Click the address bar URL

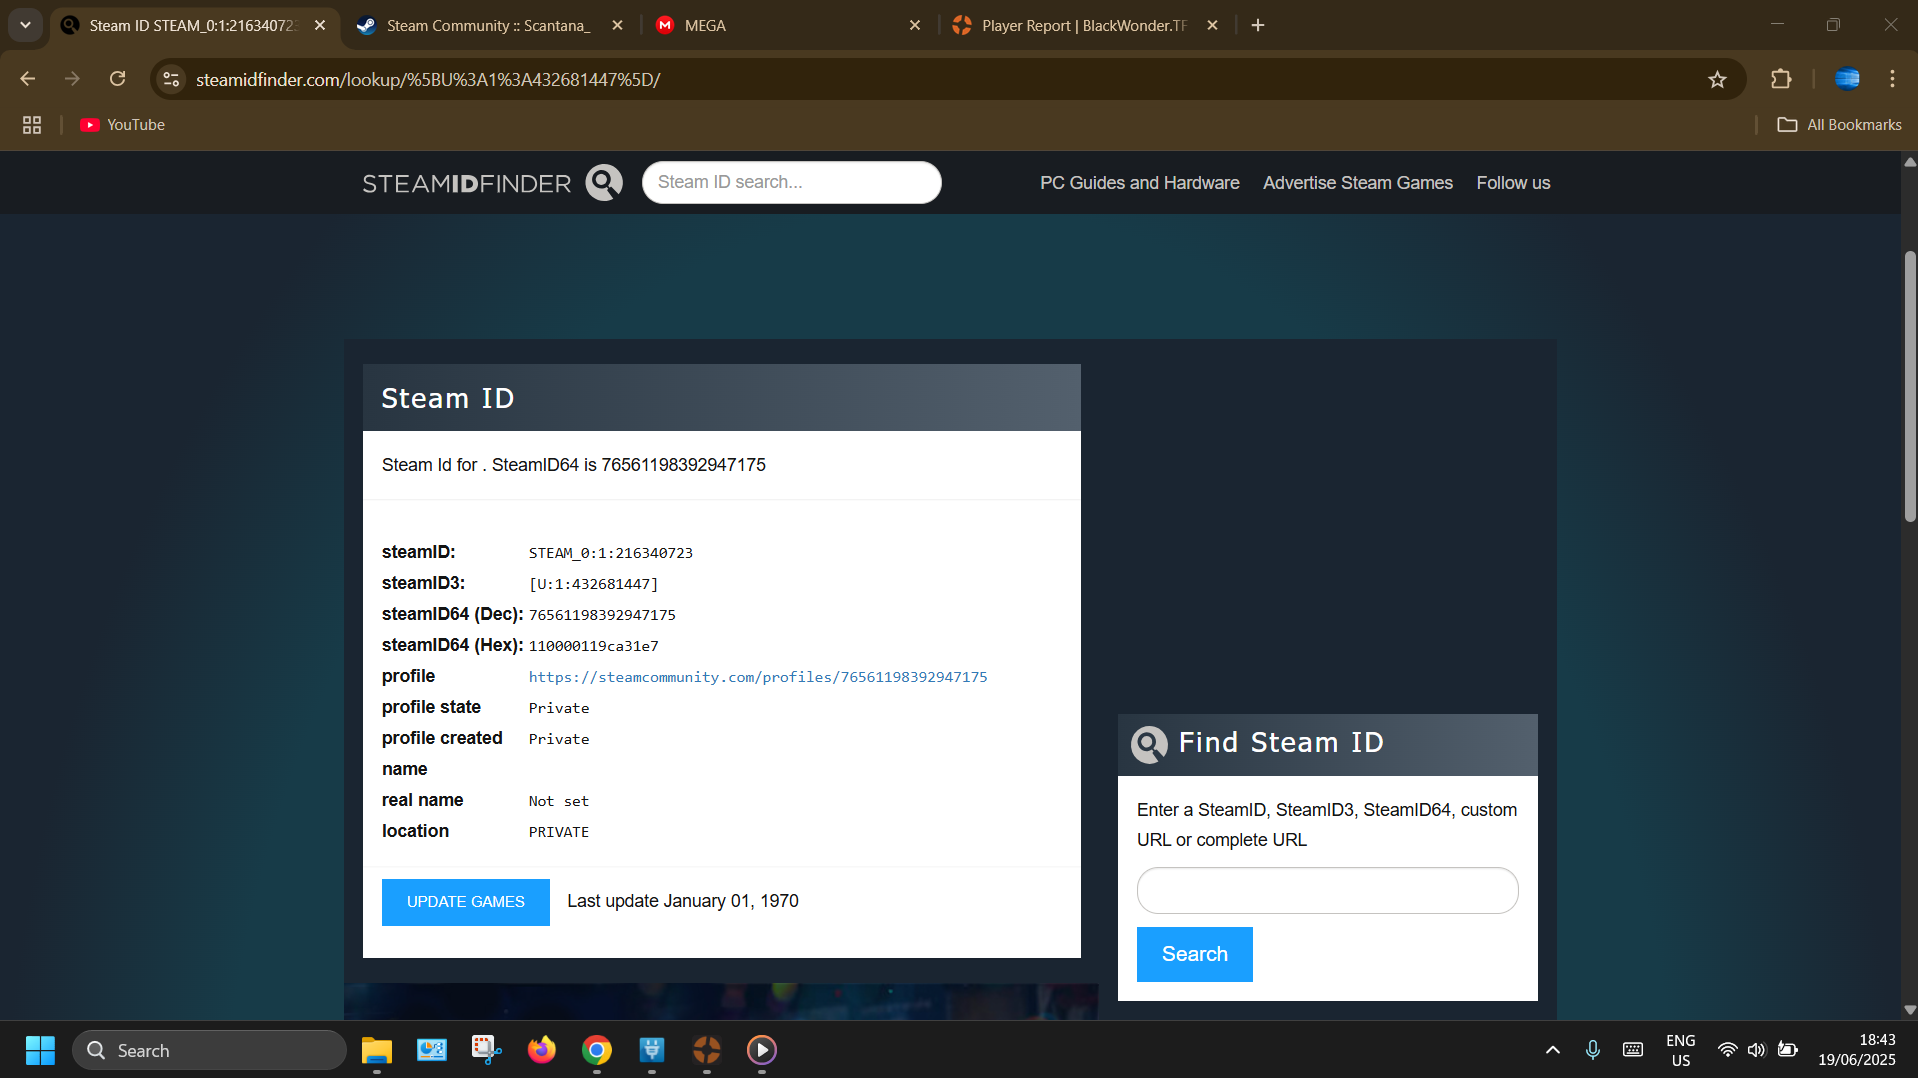click(428, 79)
